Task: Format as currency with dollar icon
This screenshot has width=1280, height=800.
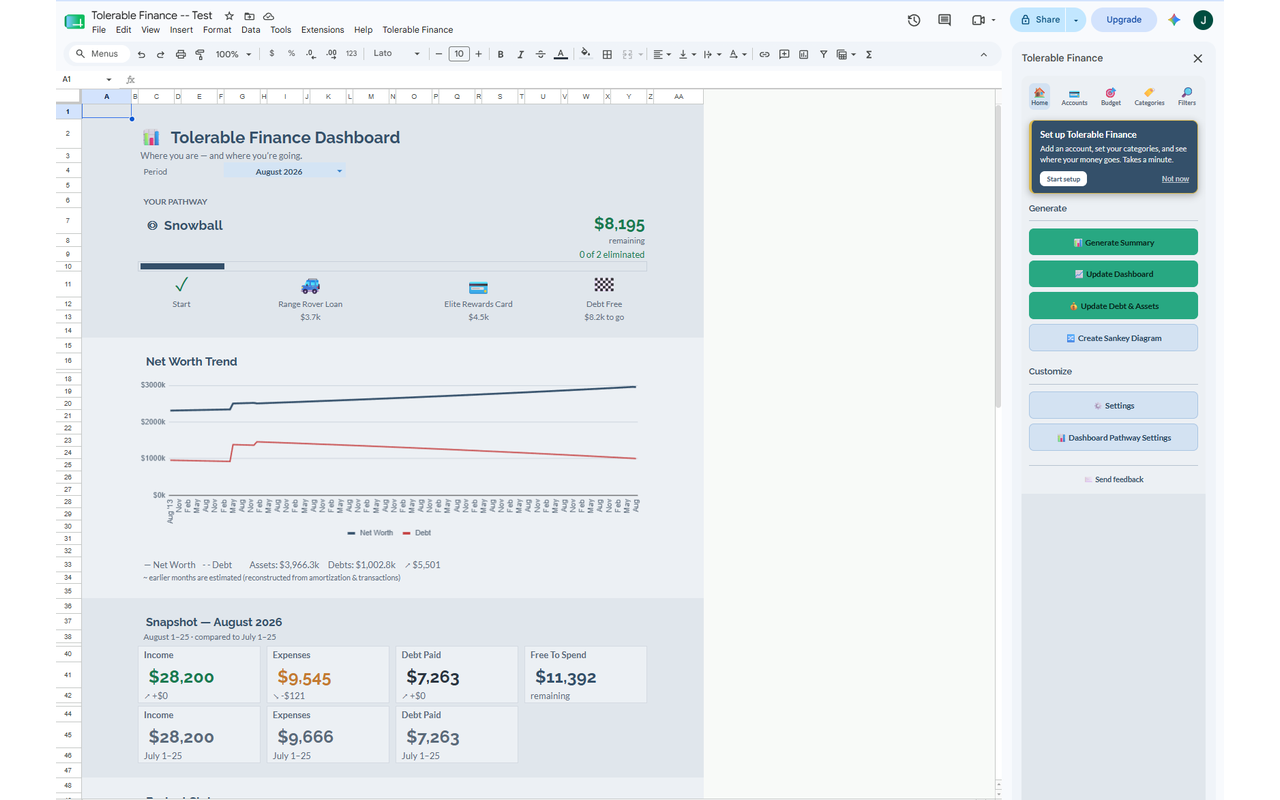Action: 272,54
